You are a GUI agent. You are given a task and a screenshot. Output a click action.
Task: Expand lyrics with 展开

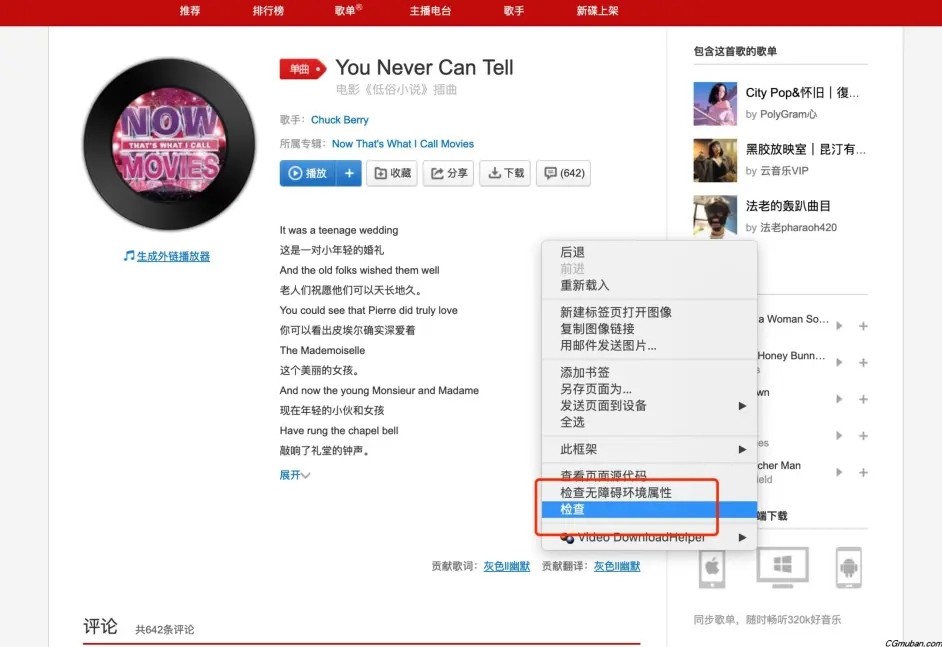(x=294, y=475)
